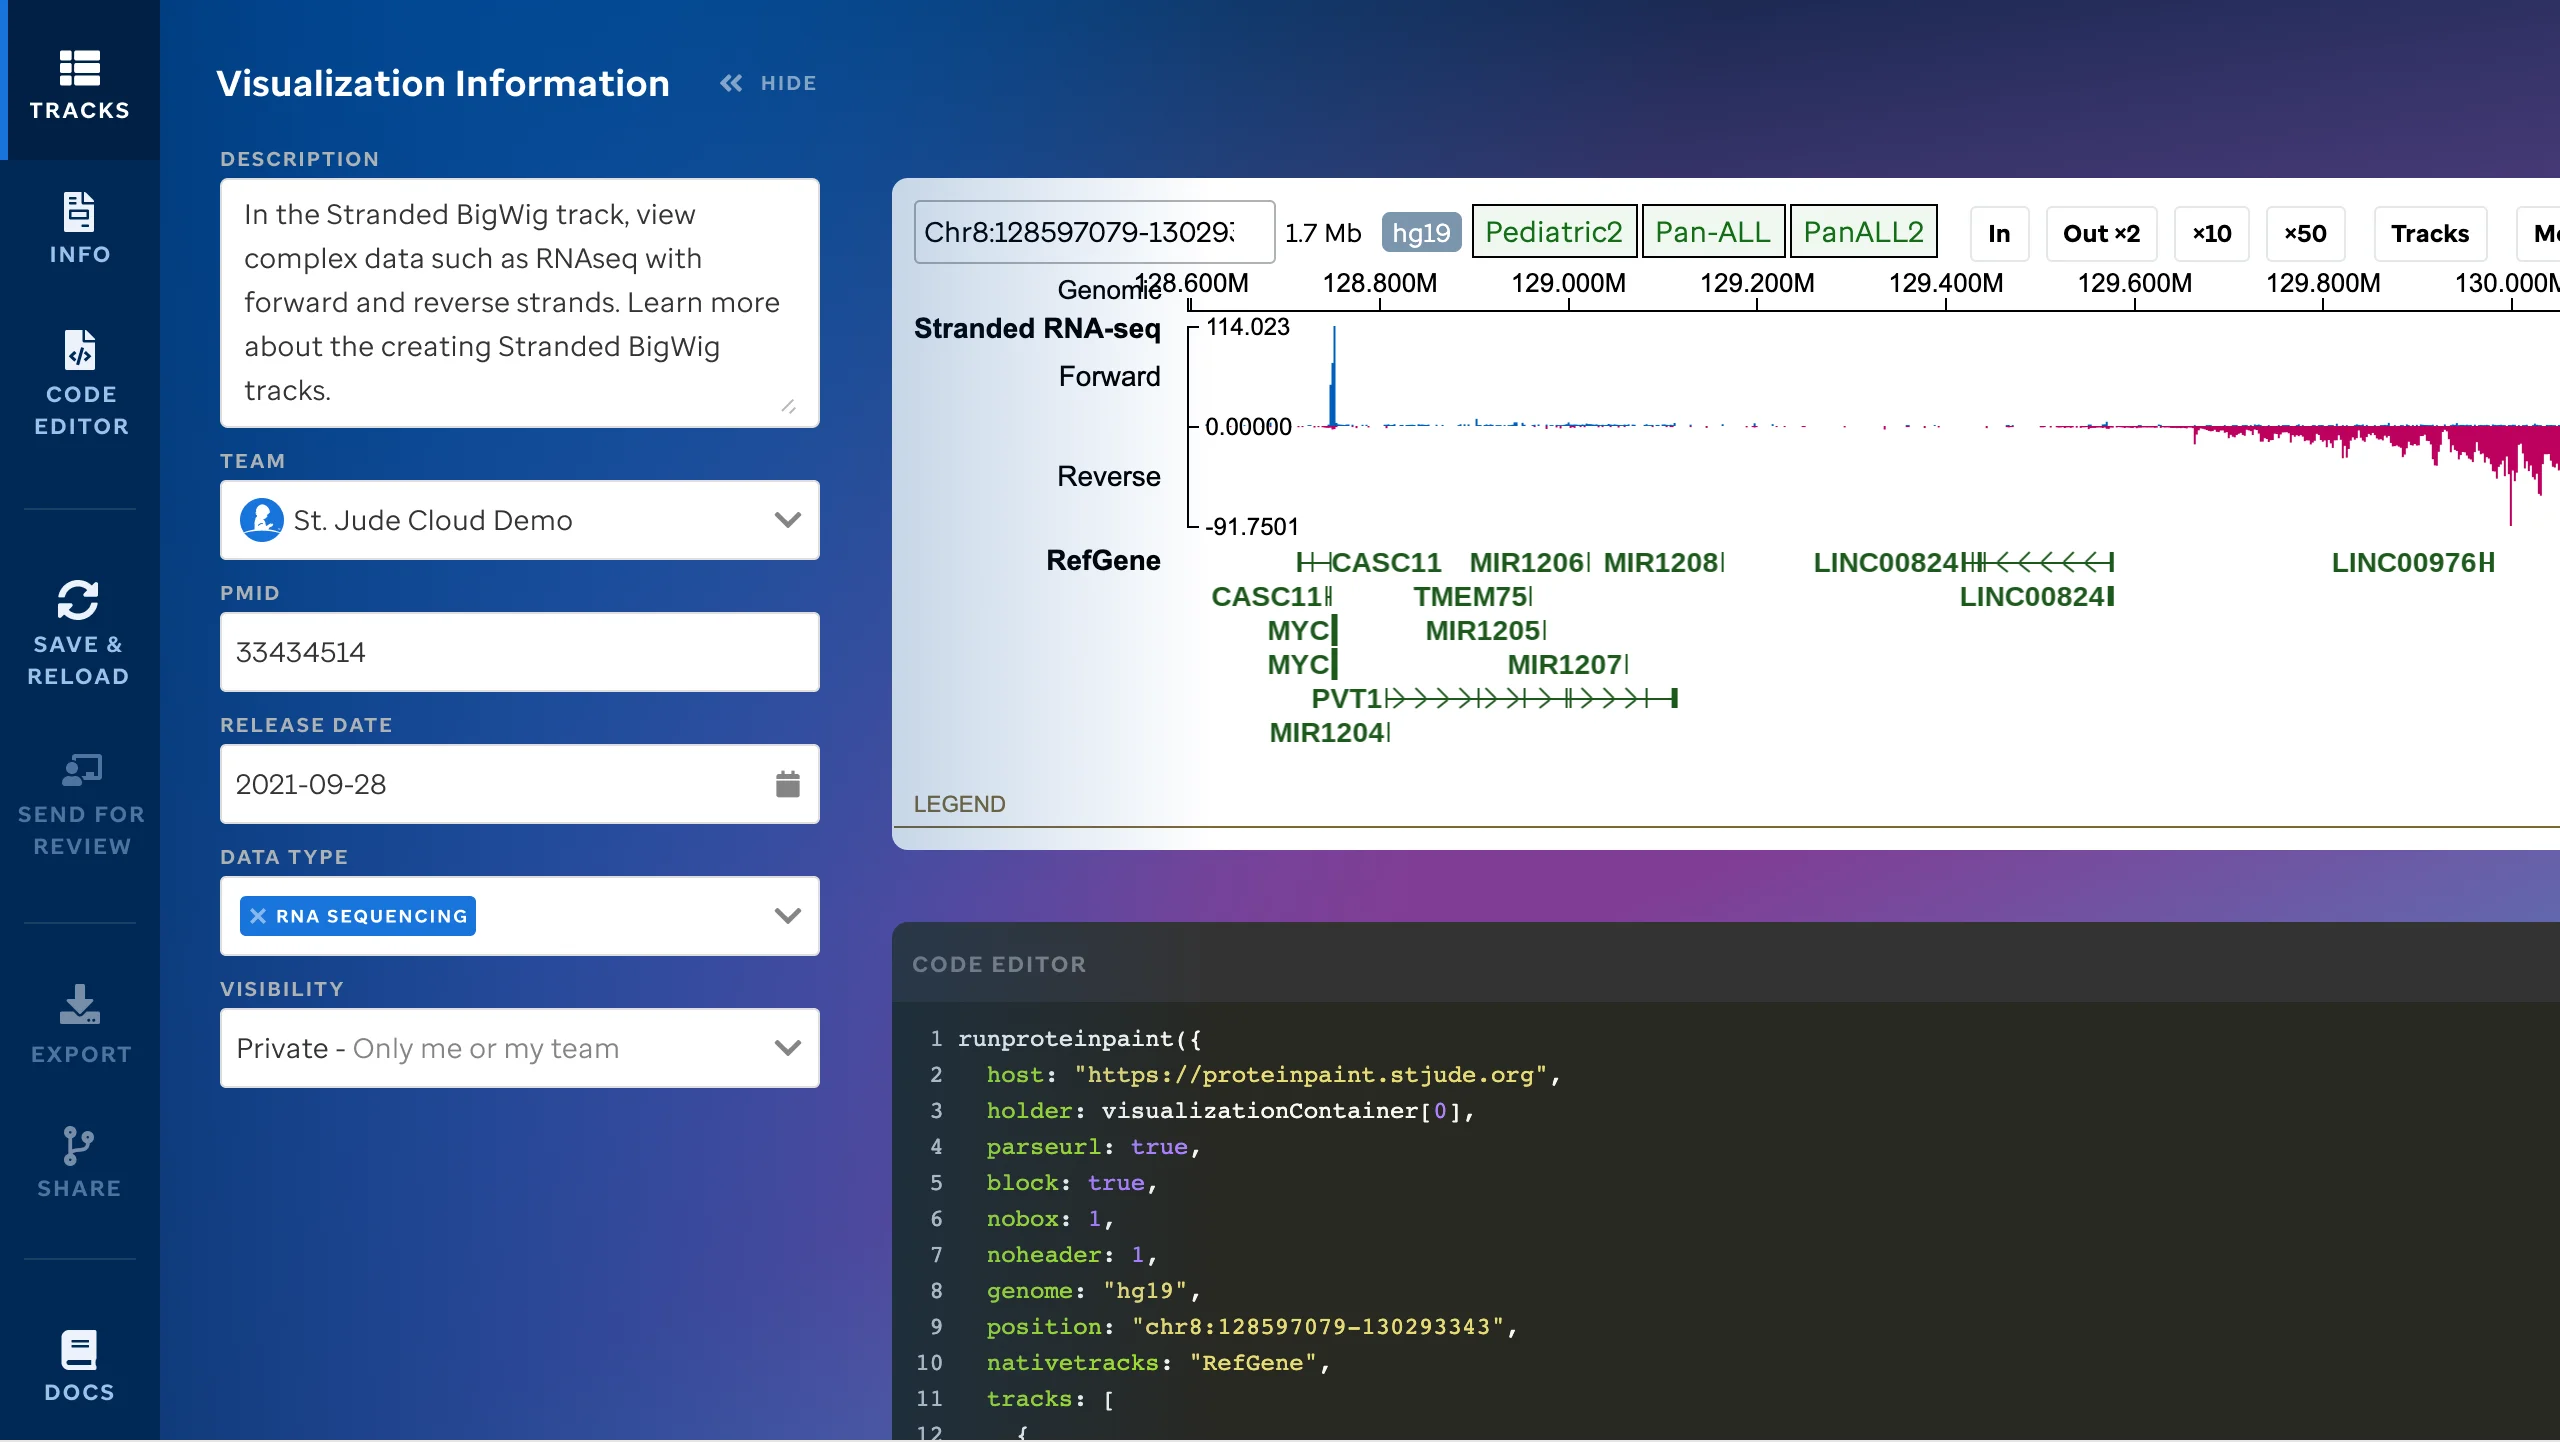Image resolution: width=2560 pixels, height=1442 pixels.
Task: Expand the Data Type dropdown arrow
Action: coord(788,916)
